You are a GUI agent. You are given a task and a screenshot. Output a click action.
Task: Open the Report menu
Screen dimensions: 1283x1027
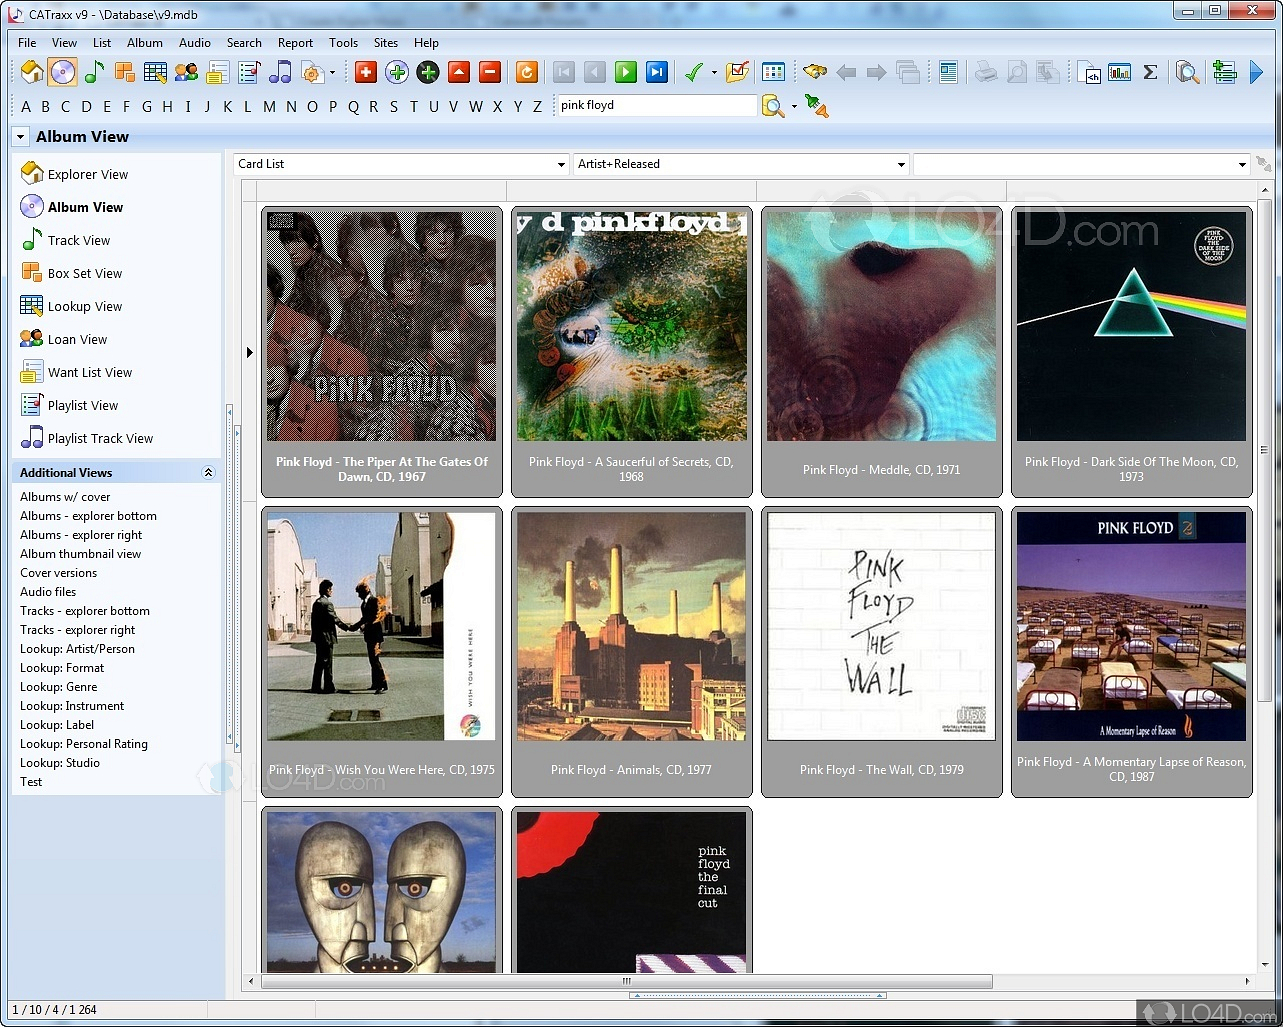pos(295,43)
